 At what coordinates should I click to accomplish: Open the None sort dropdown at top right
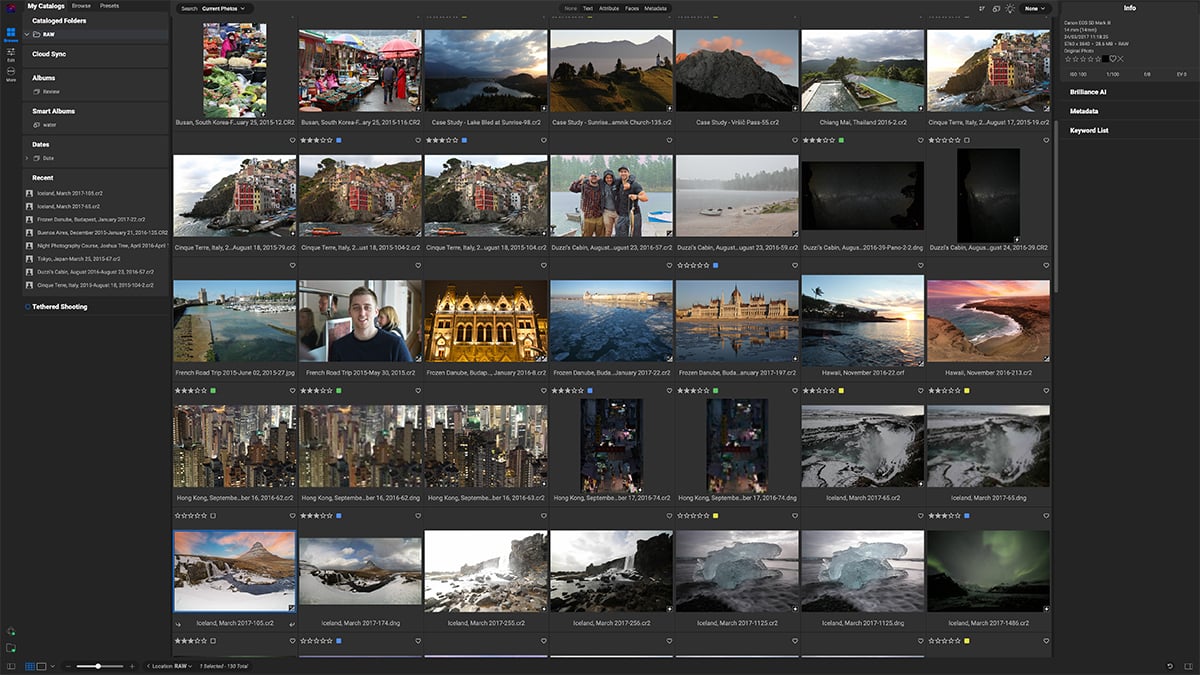[1033, 8]
